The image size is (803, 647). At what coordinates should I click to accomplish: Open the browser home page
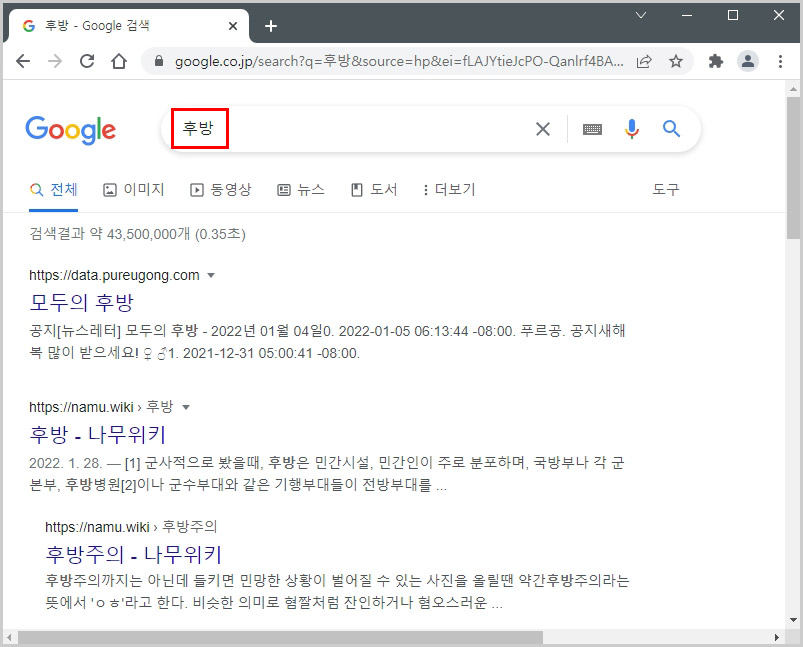(119, 61)
